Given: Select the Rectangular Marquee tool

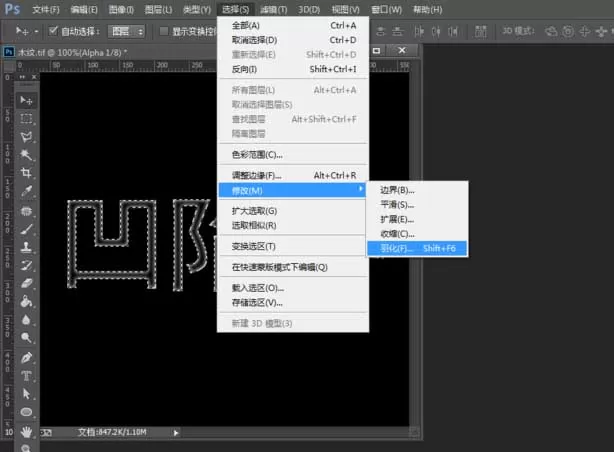Looking at the screenshot, I should point(26,118).
